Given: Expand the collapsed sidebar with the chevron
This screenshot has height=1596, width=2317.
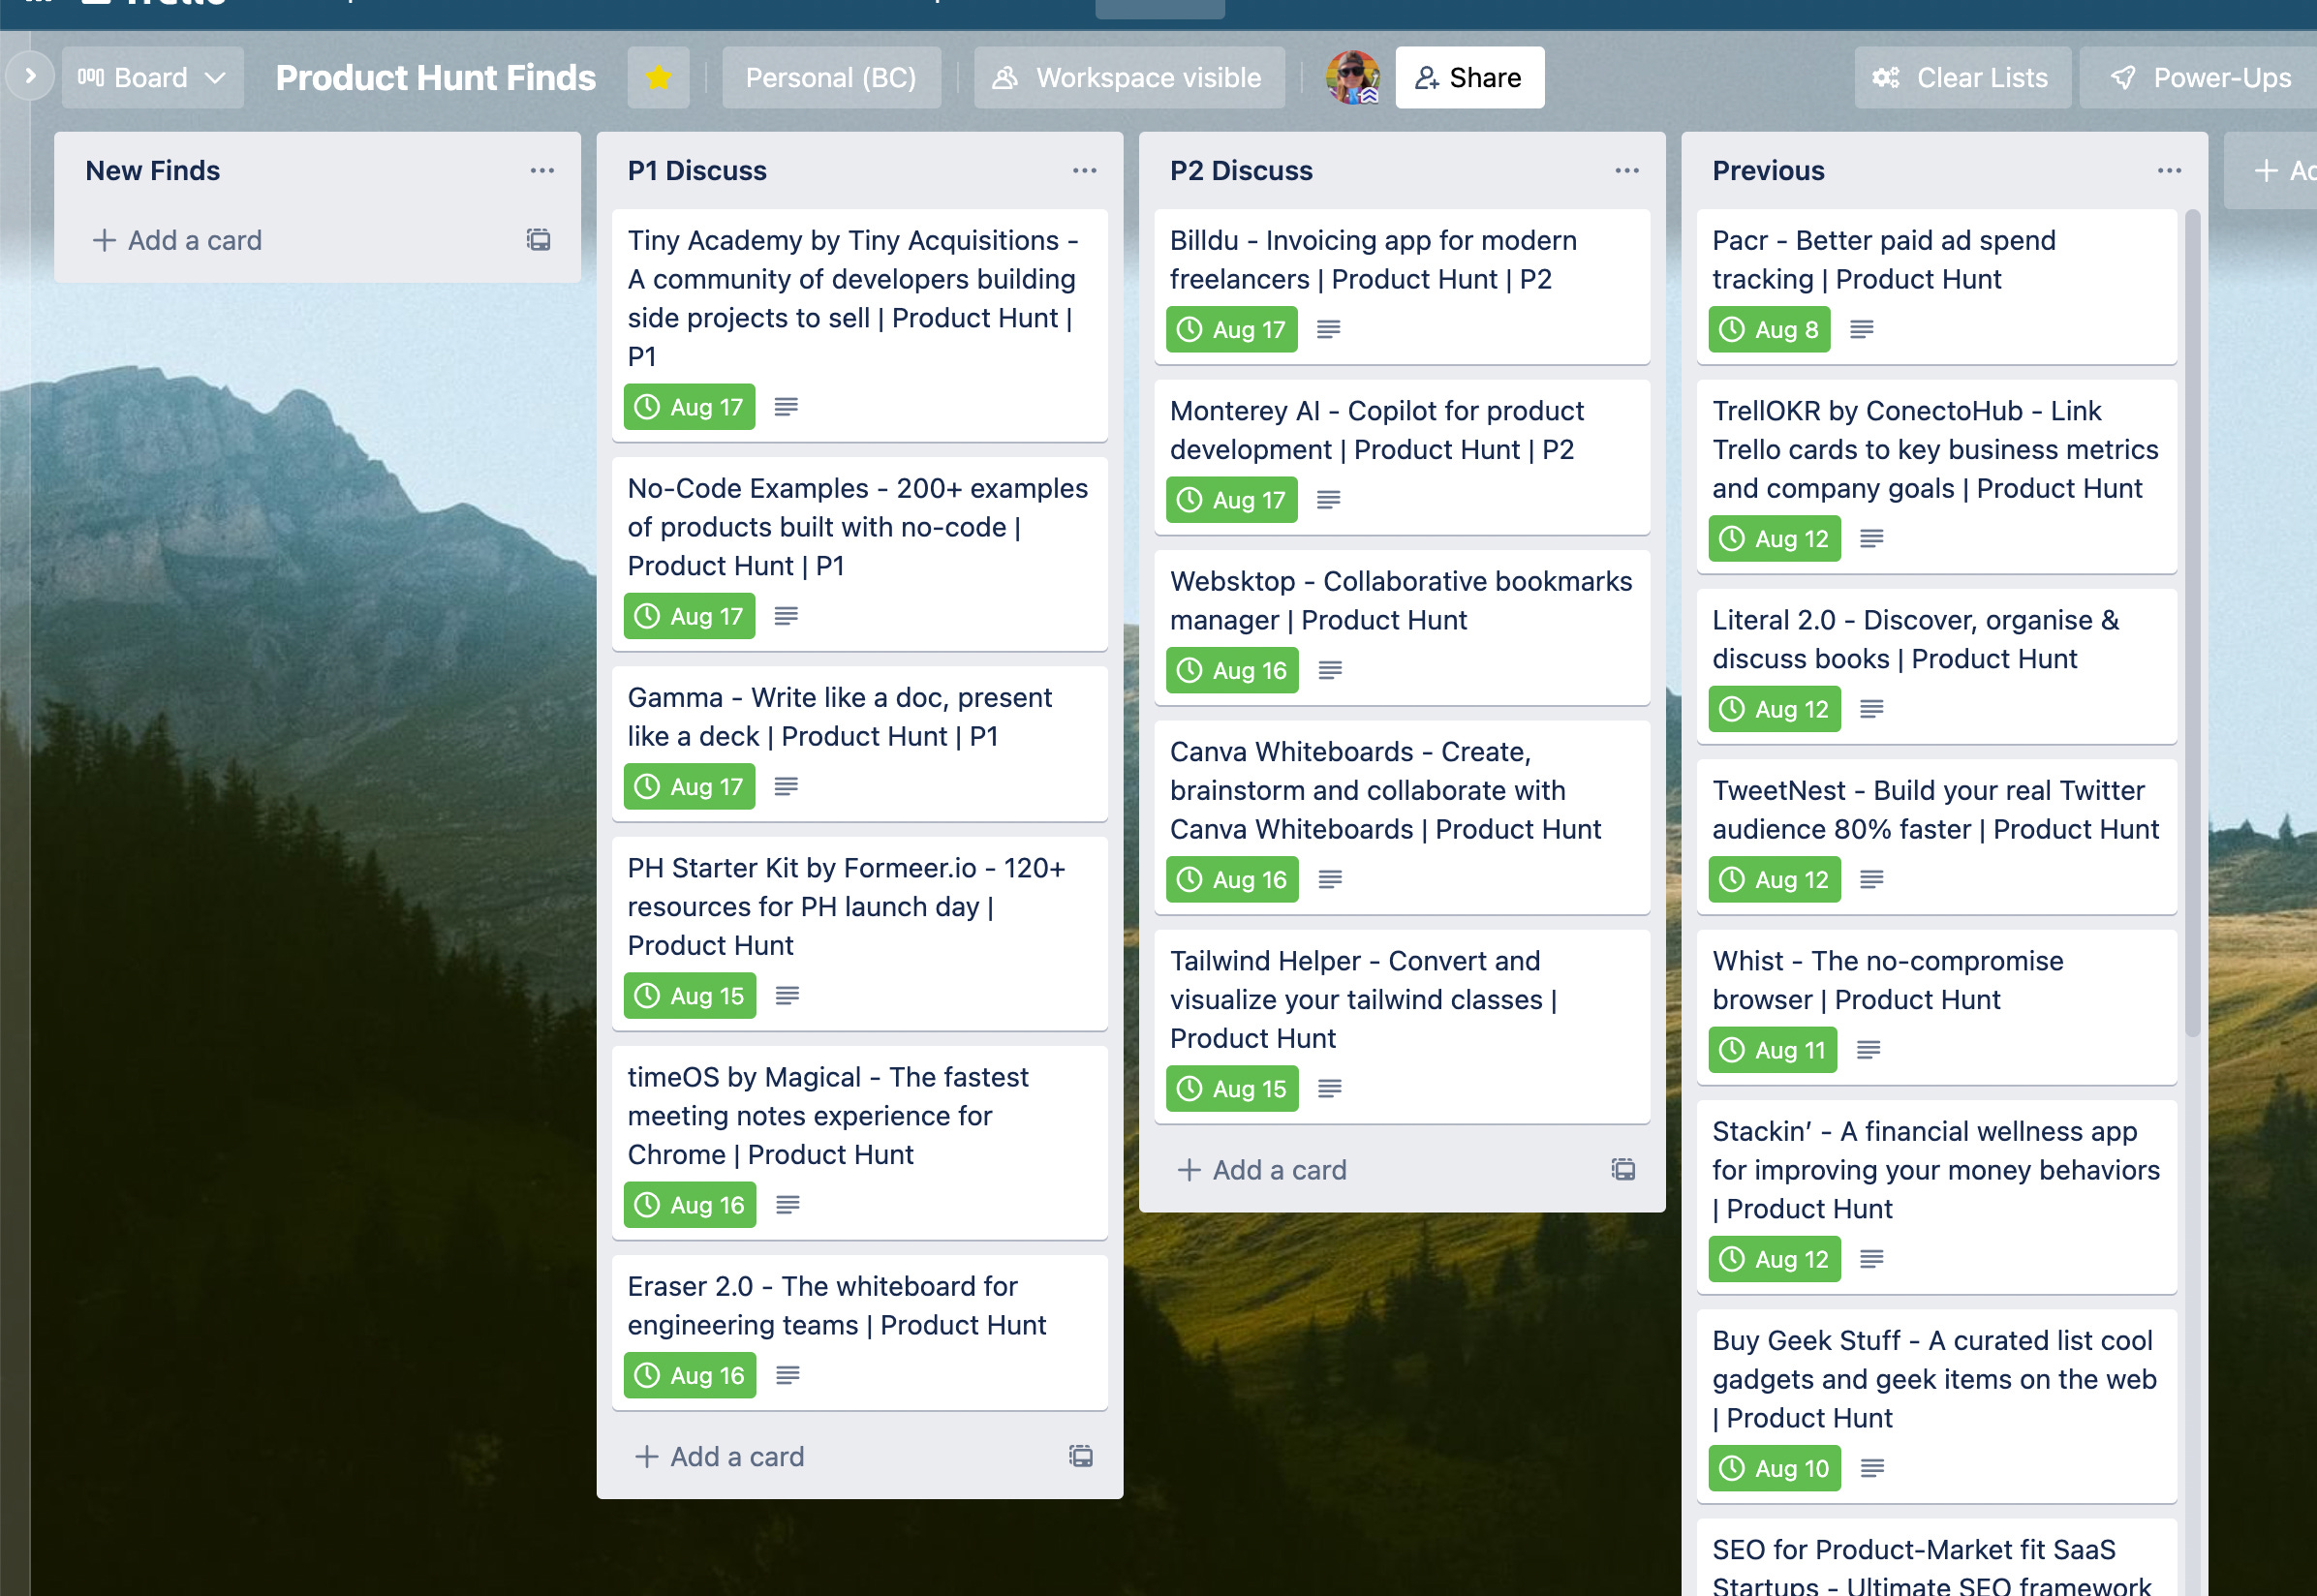Looking at the screenshot, I should click(x=30, y=76).
